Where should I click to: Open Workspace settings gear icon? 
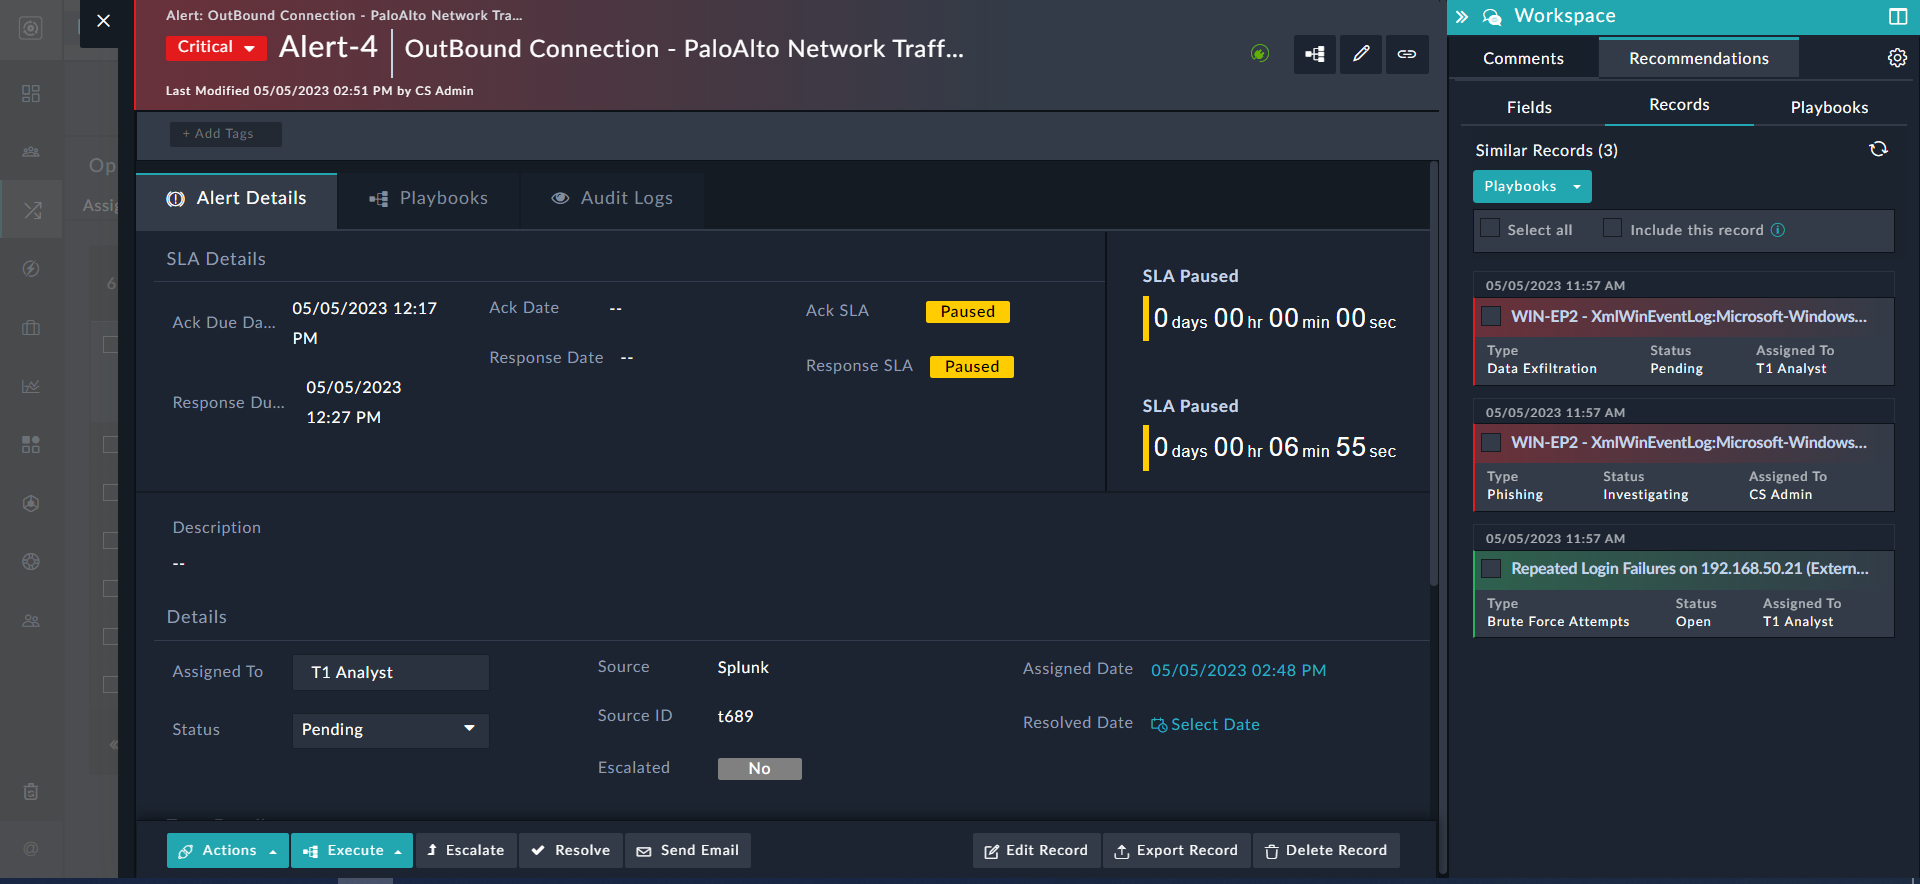pos(1896,58)
